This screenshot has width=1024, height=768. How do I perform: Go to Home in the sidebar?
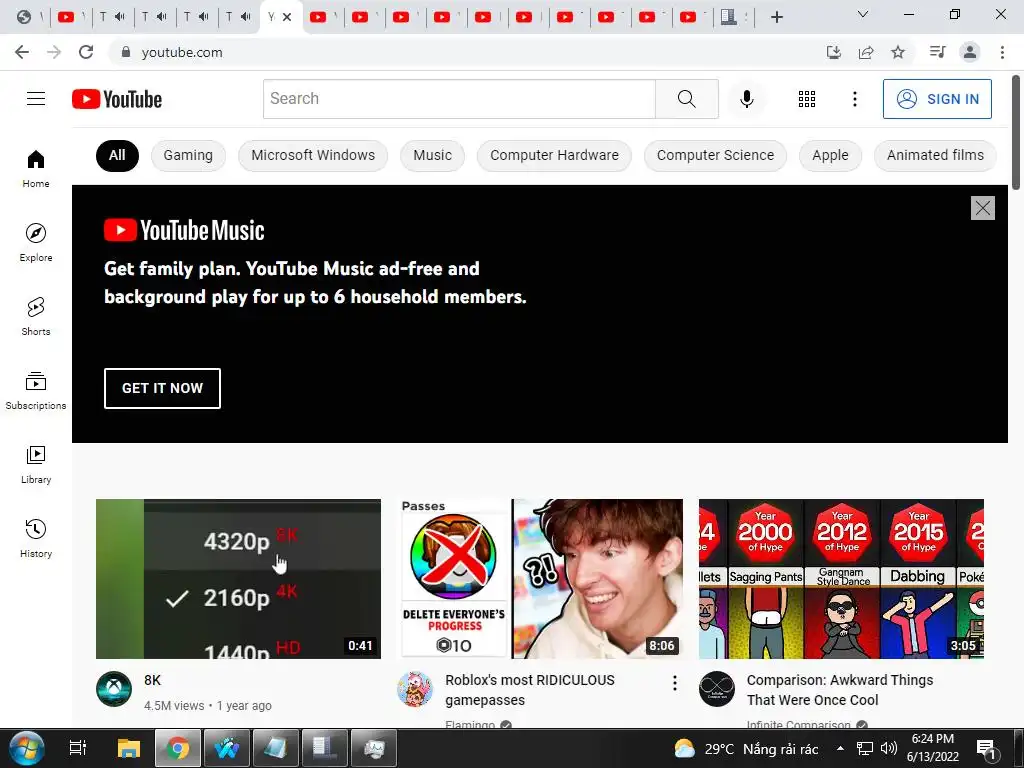point(36,168)
